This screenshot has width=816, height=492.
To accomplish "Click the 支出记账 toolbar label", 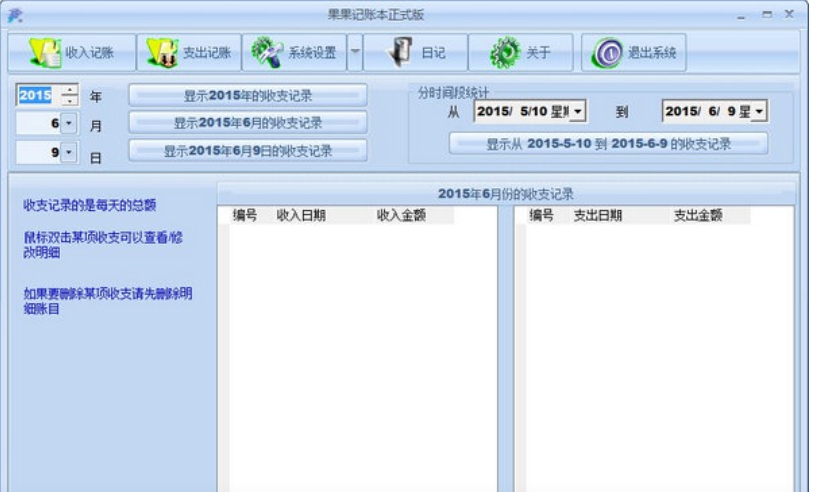I will pos(207,53).
